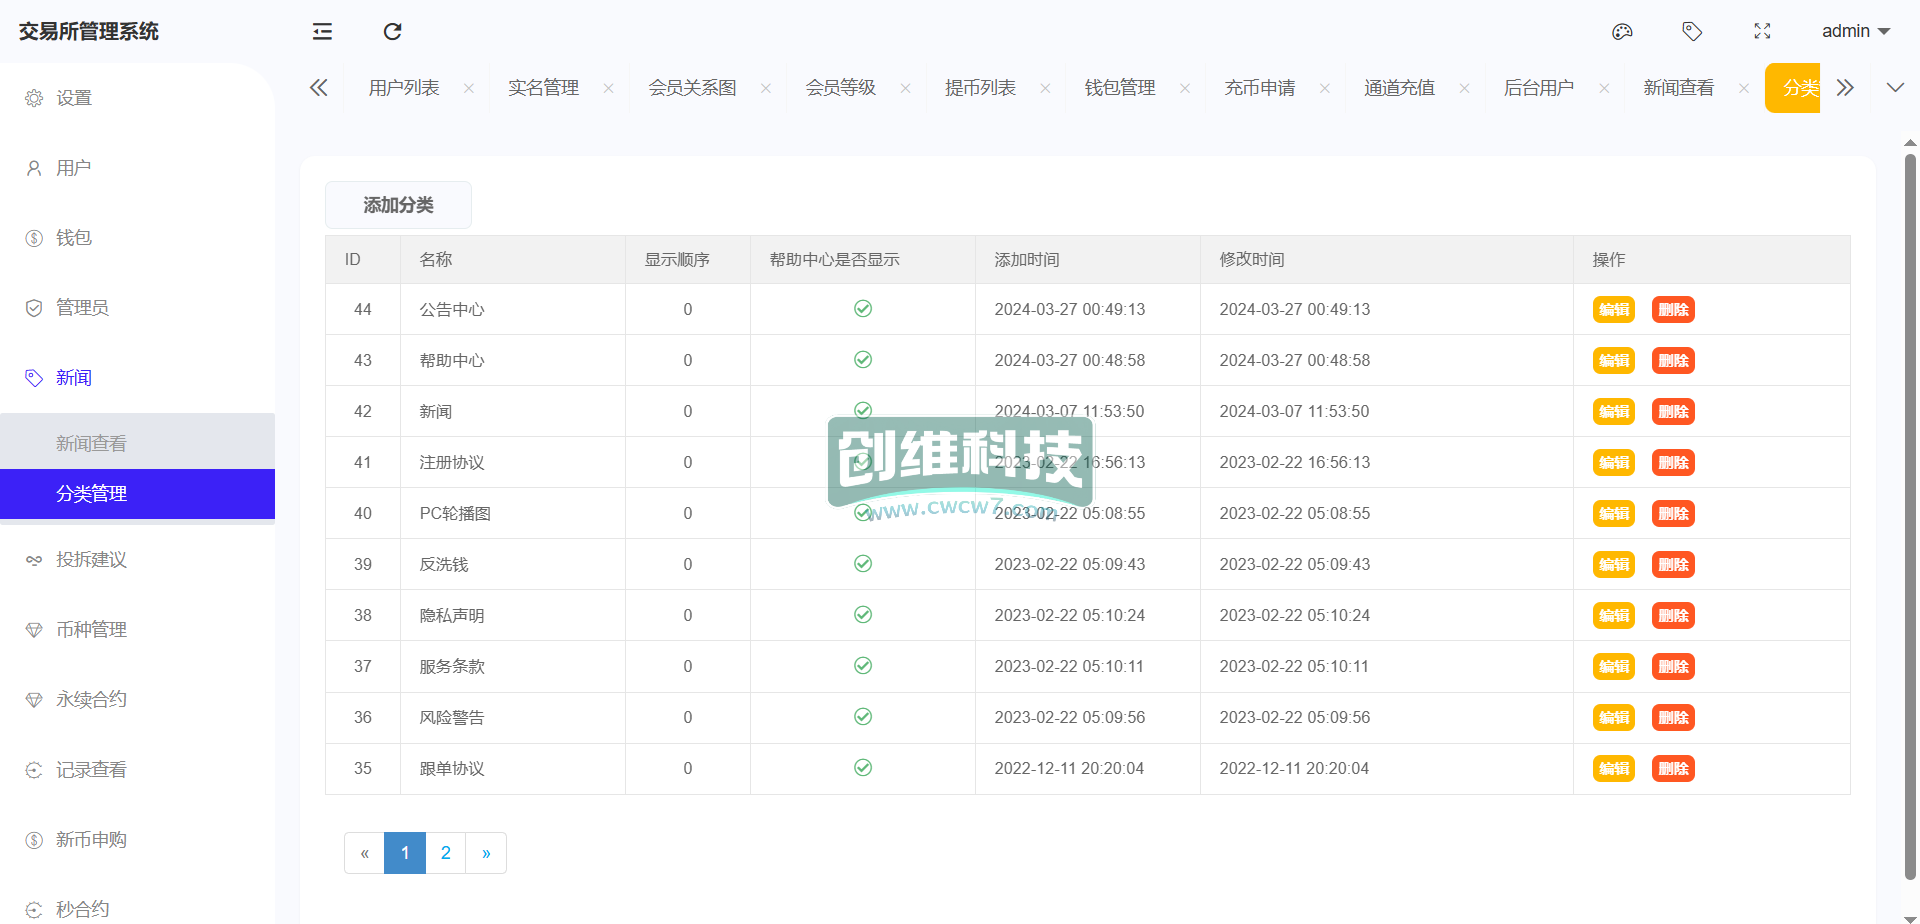Click the tag icon in the top bar

tap(1692, 32)
